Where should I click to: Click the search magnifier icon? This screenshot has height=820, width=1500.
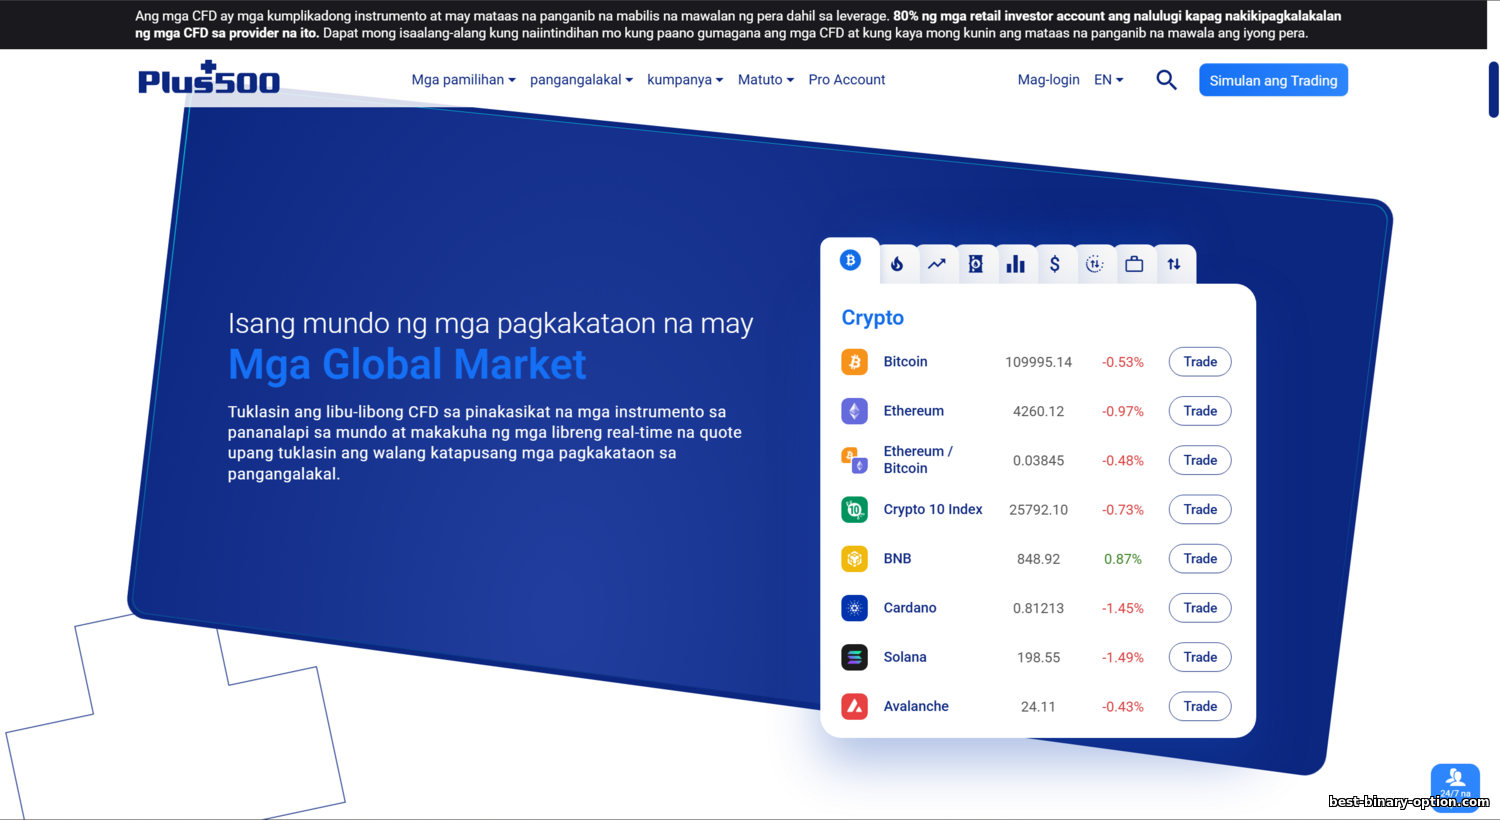(x=1166, y=80)
